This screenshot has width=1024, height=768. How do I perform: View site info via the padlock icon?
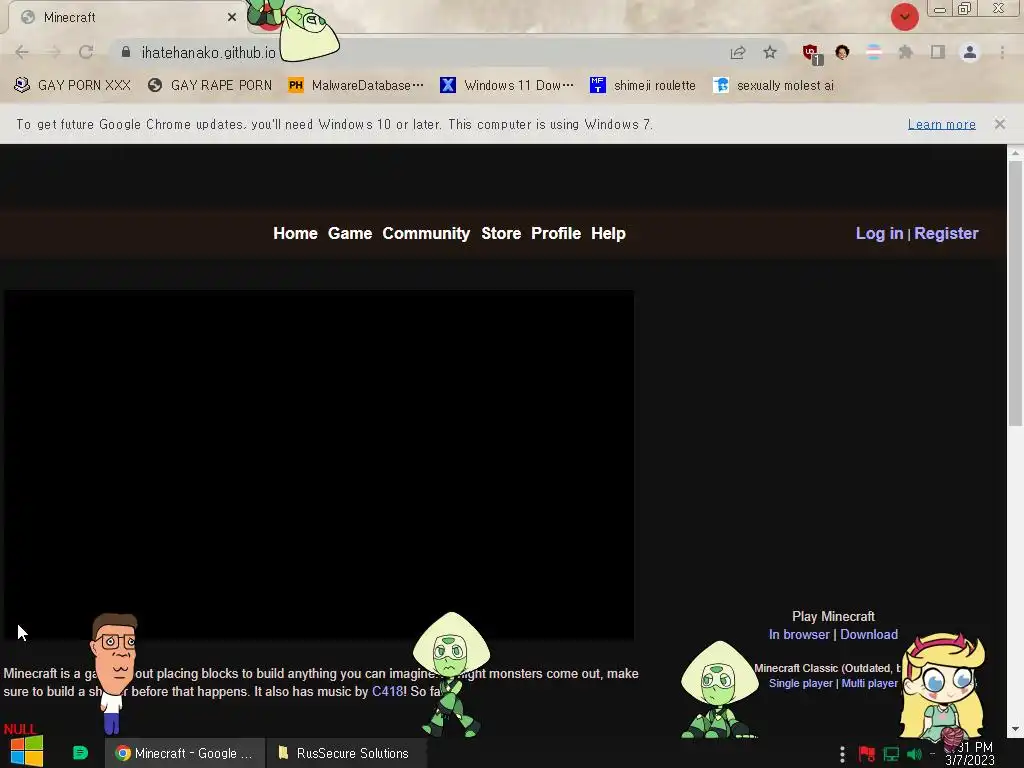[x=126, y=52]
